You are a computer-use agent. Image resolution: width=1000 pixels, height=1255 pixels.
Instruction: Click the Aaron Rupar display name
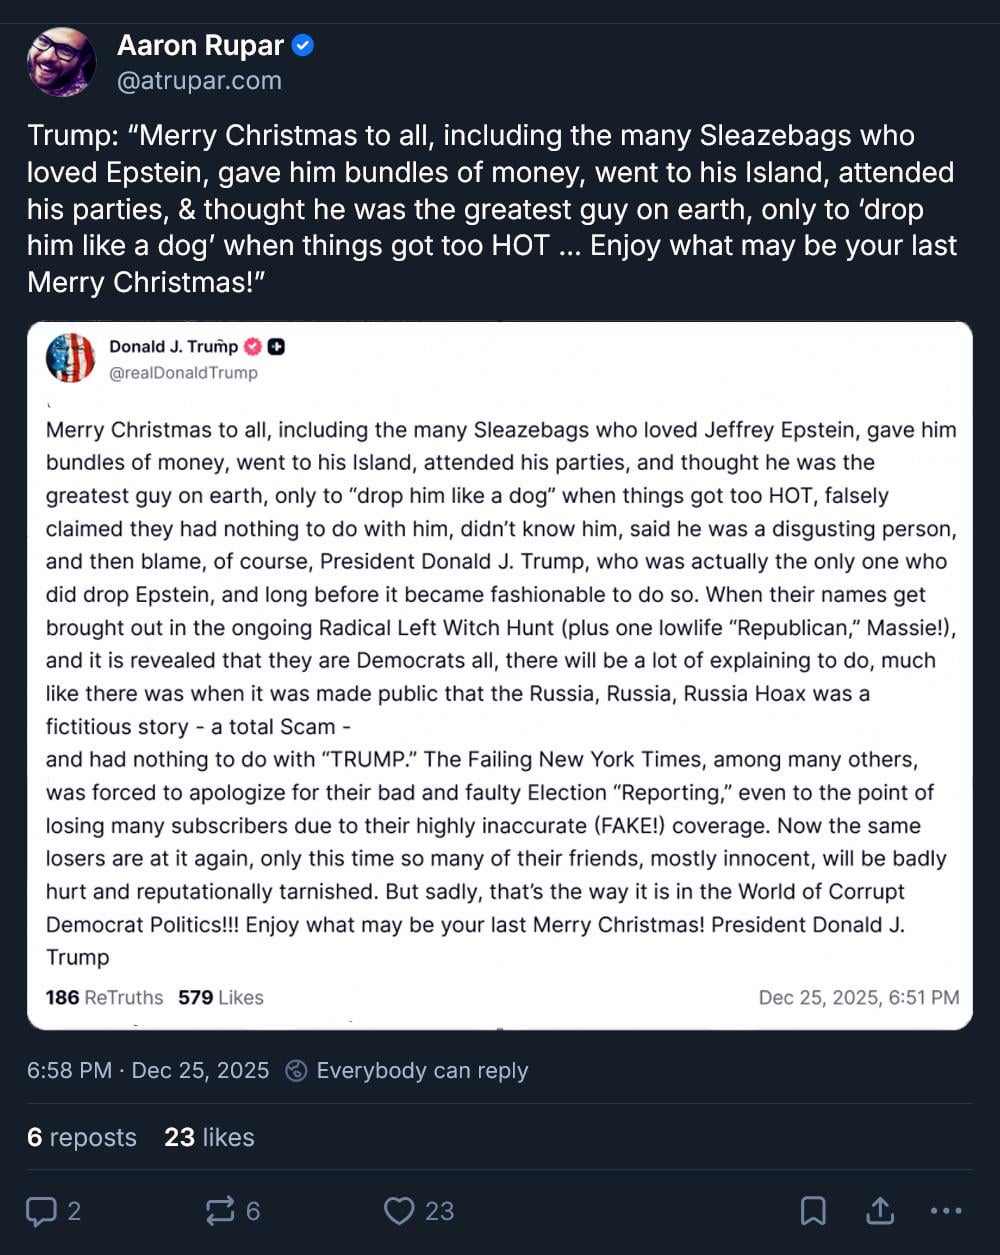click(x=200, y=45)
